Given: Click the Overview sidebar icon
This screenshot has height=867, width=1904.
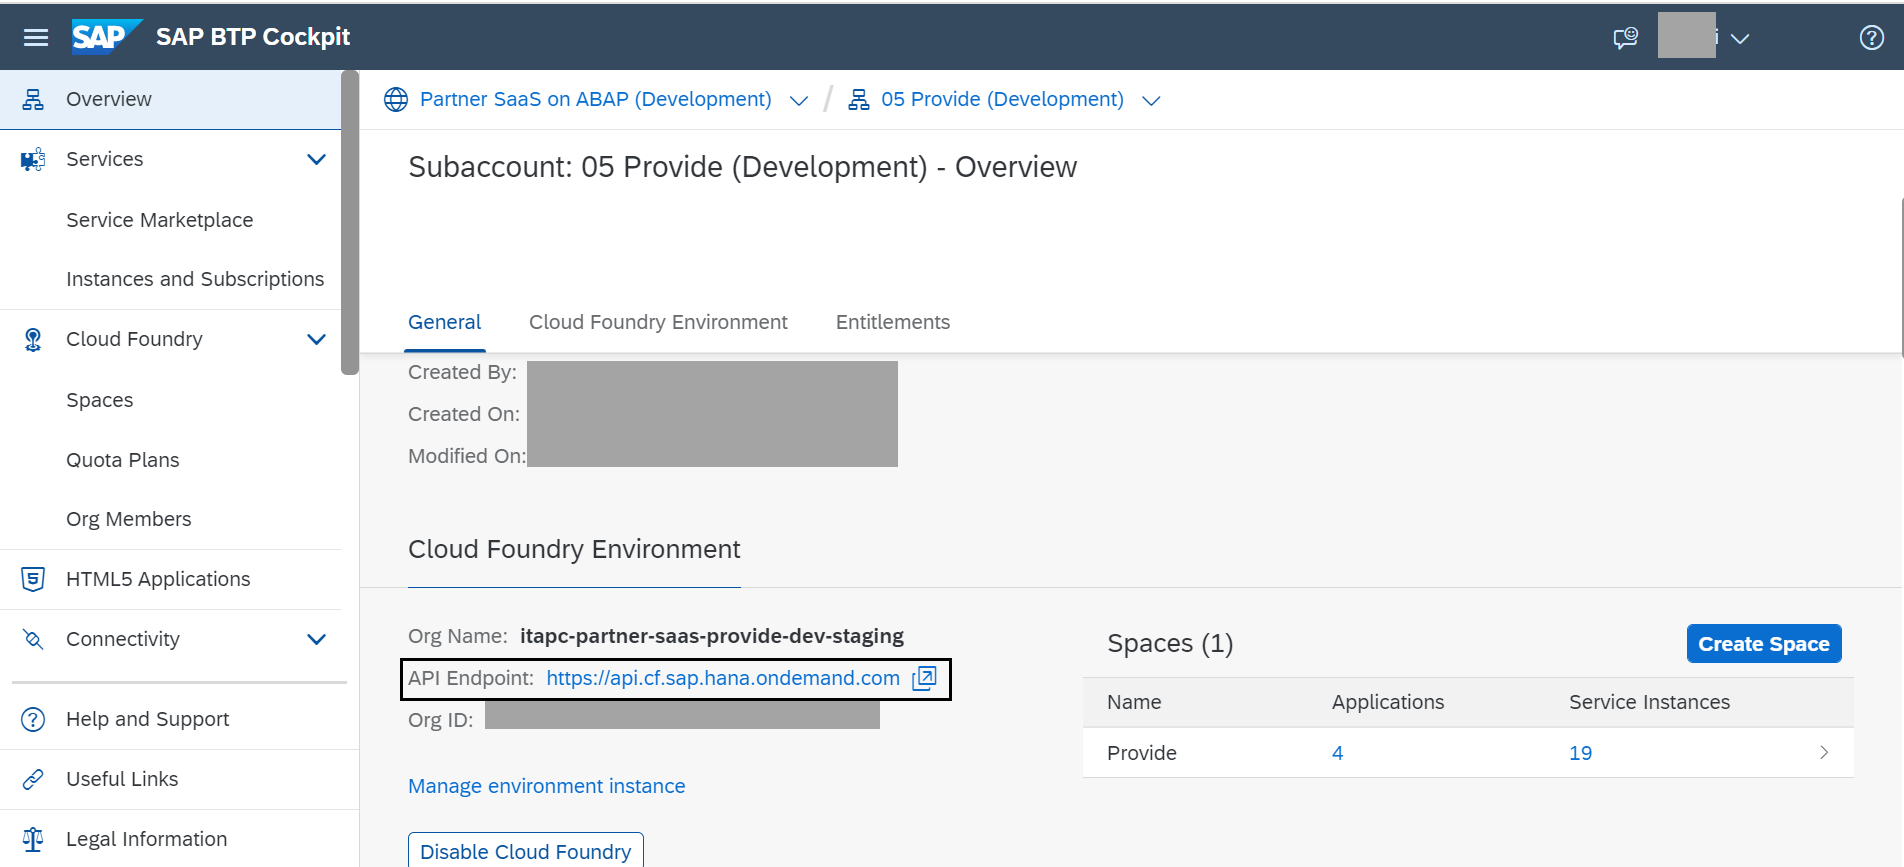Looking at the screenshot, I should 33,99.
